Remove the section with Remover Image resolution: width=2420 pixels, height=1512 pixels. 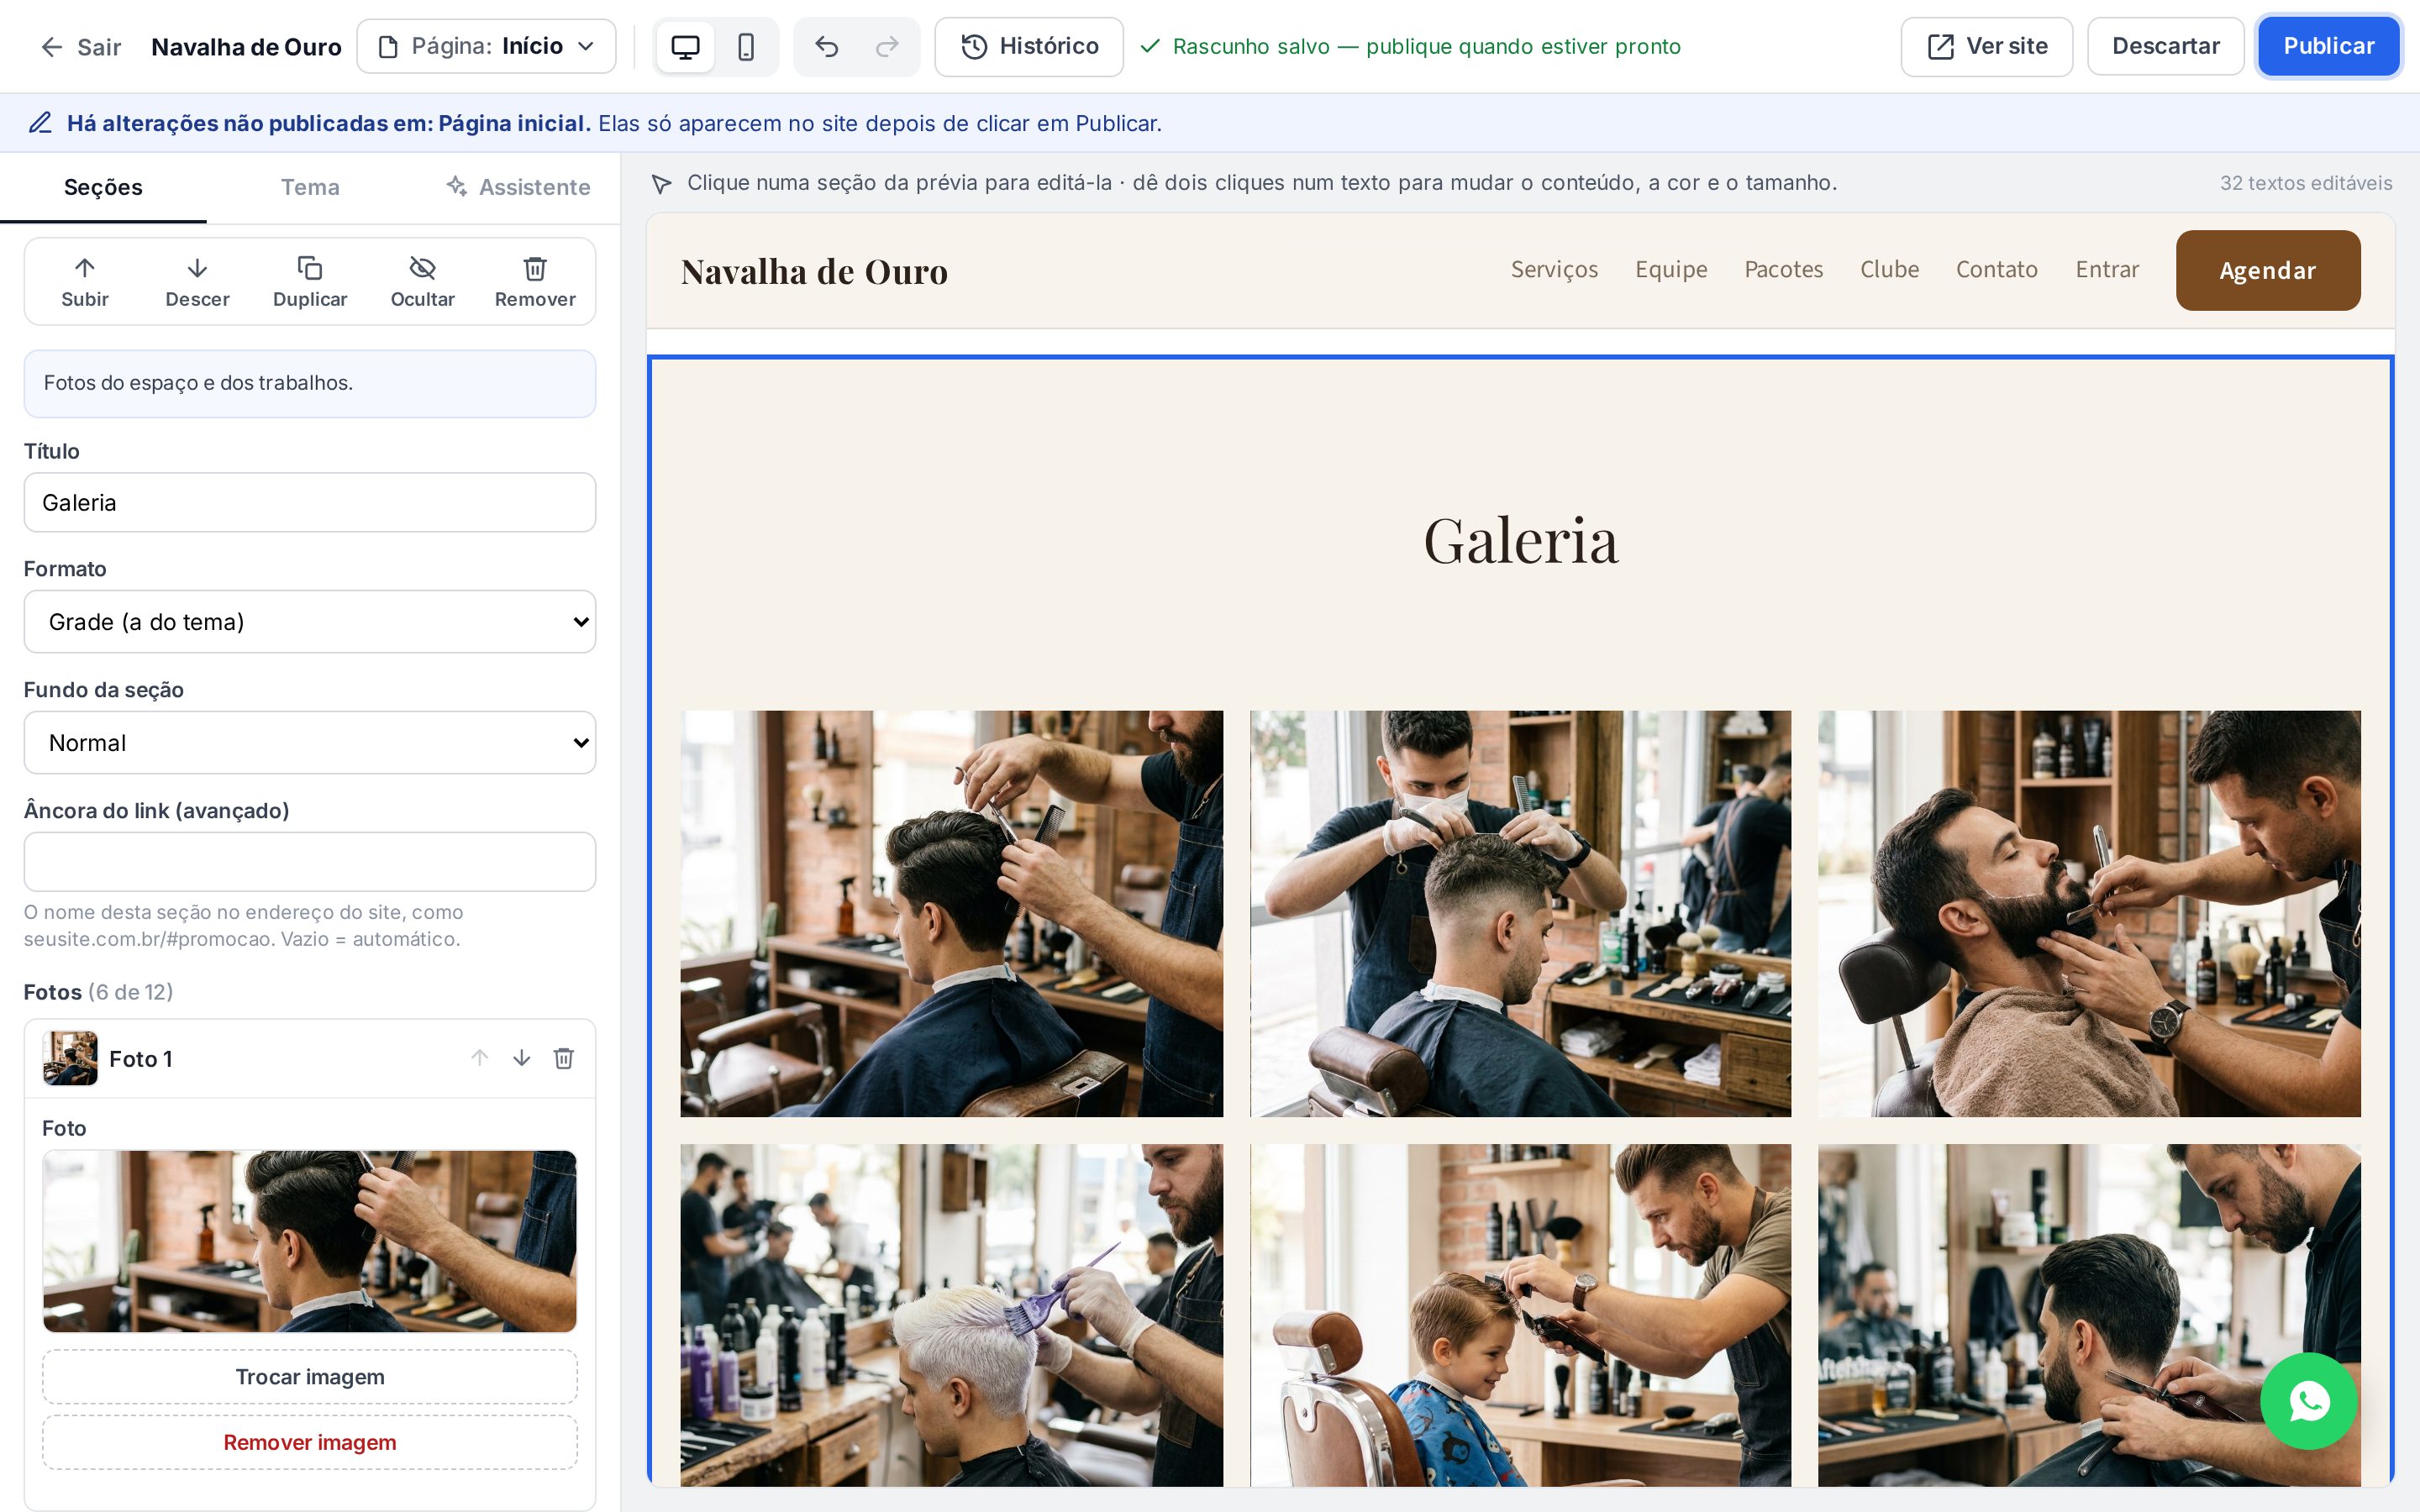535,282
